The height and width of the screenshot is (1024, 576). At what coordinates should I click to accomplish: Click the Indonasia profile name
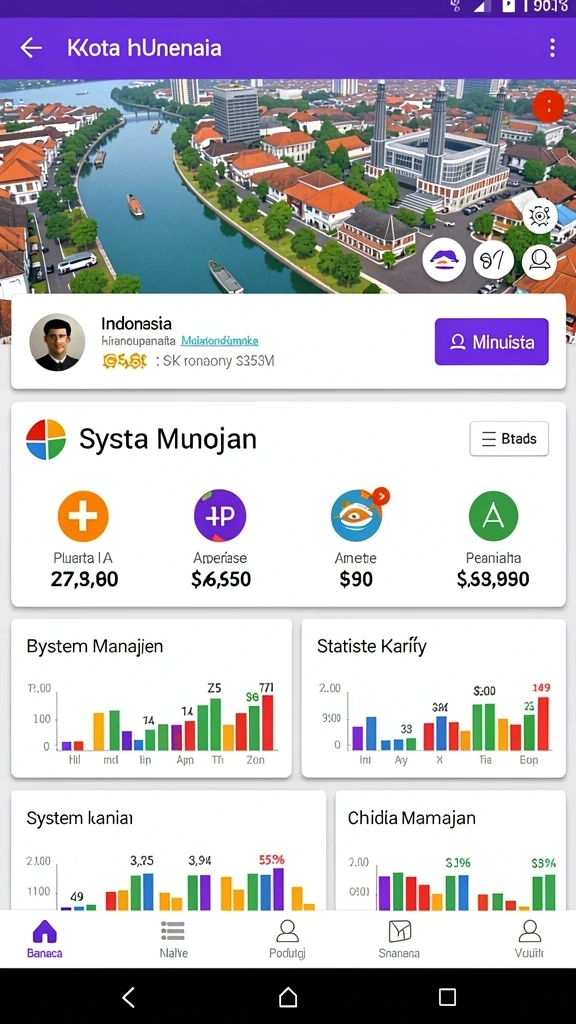pyautogui.click(x=136, y=323)
